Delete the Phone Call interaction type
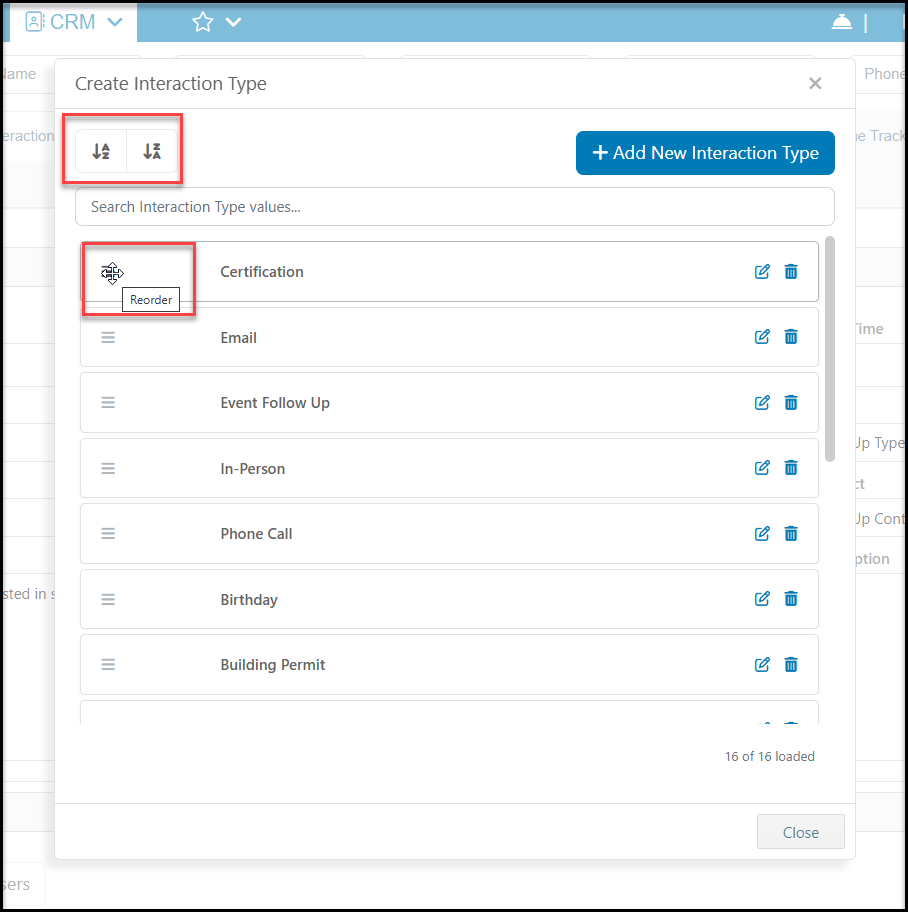Image resolution: width=908 pixels, height=912 pixels. (x=791, y=533)
